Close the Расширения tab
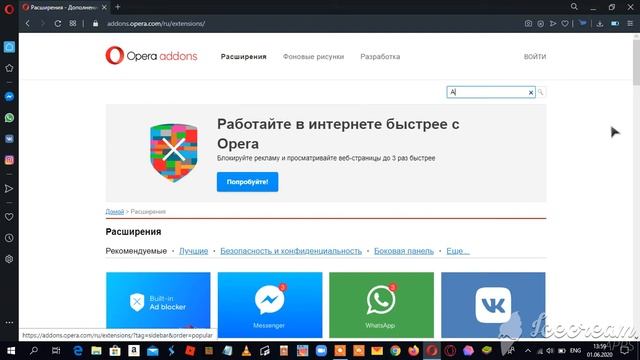Viewport: 640px width, 360px height. pyautogui.click(x=104, y=7)
